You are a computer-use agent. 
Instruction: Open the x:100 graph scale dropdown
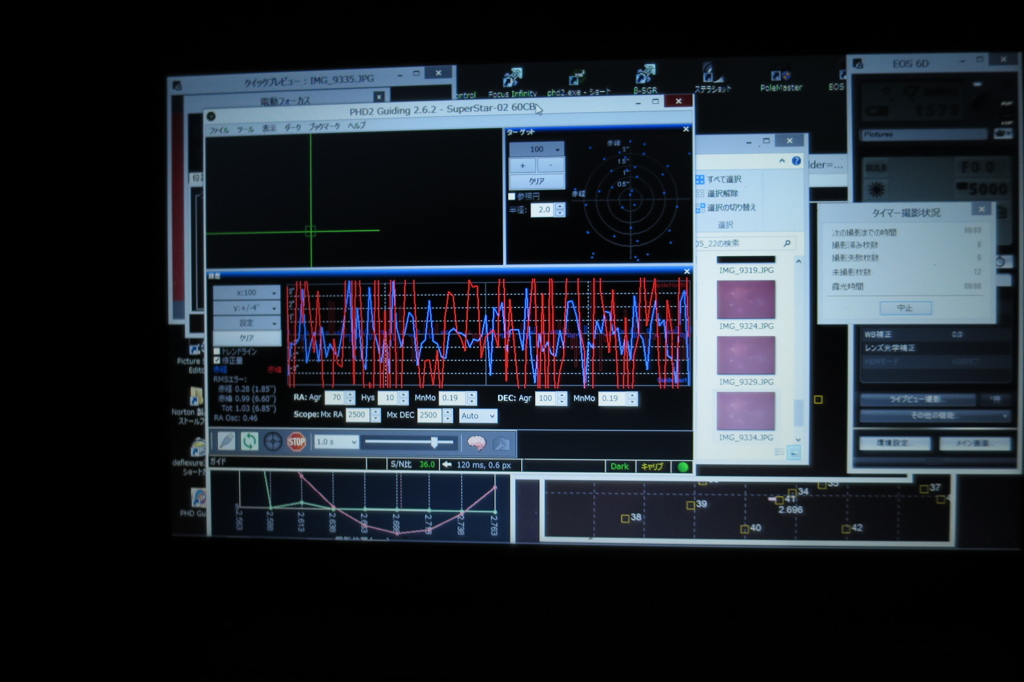pos(247,293)
